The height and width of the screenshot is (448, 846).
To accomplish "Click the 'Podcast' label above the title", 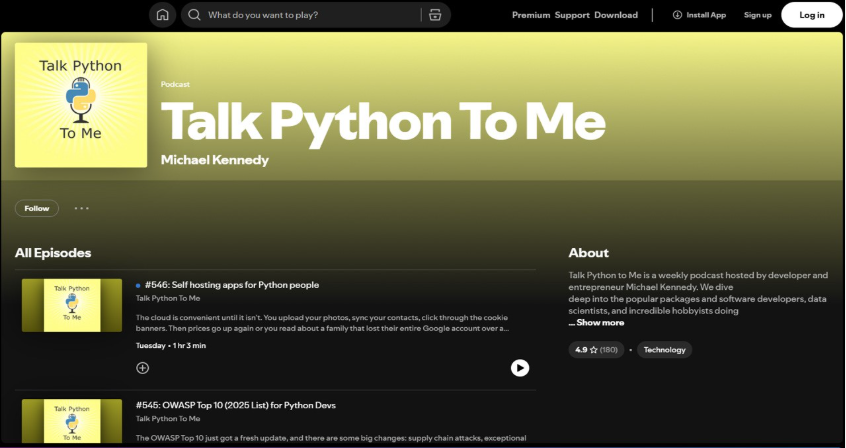I will (x=175, y=84).
